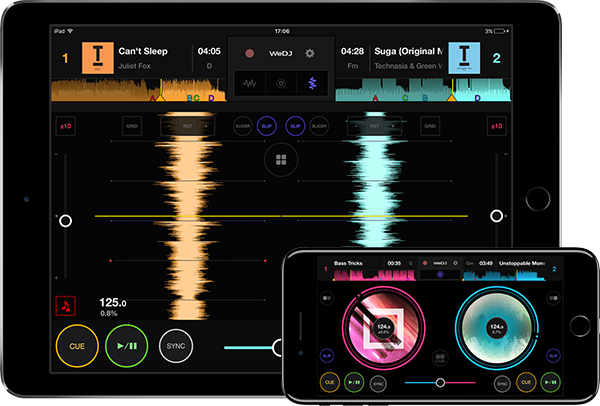600x406 pixels.
Task: Touch the cyan jog wheel on iPhone
Action: click(x=497, y=328)
